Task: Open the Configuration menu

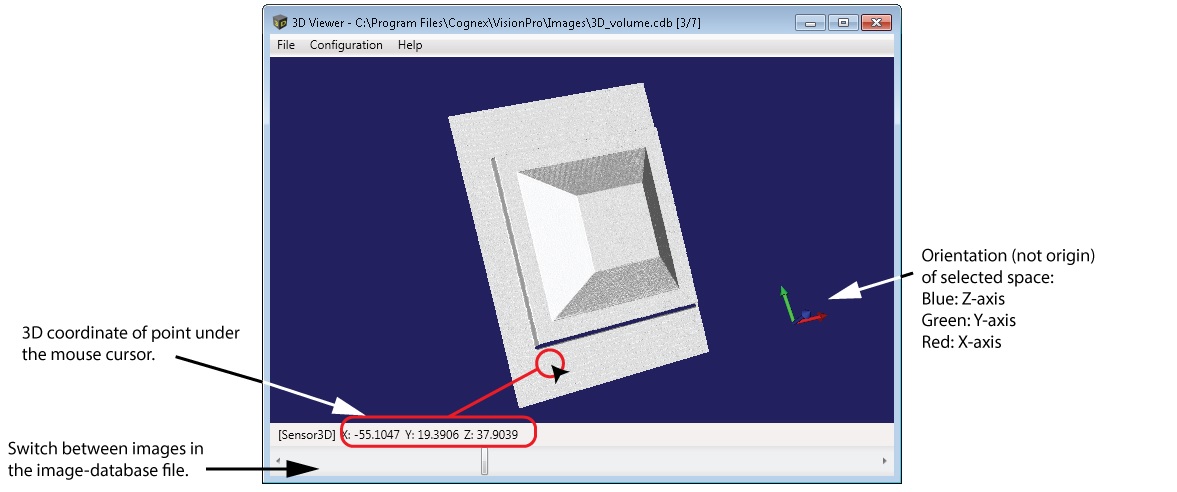Action: point(346,45)
